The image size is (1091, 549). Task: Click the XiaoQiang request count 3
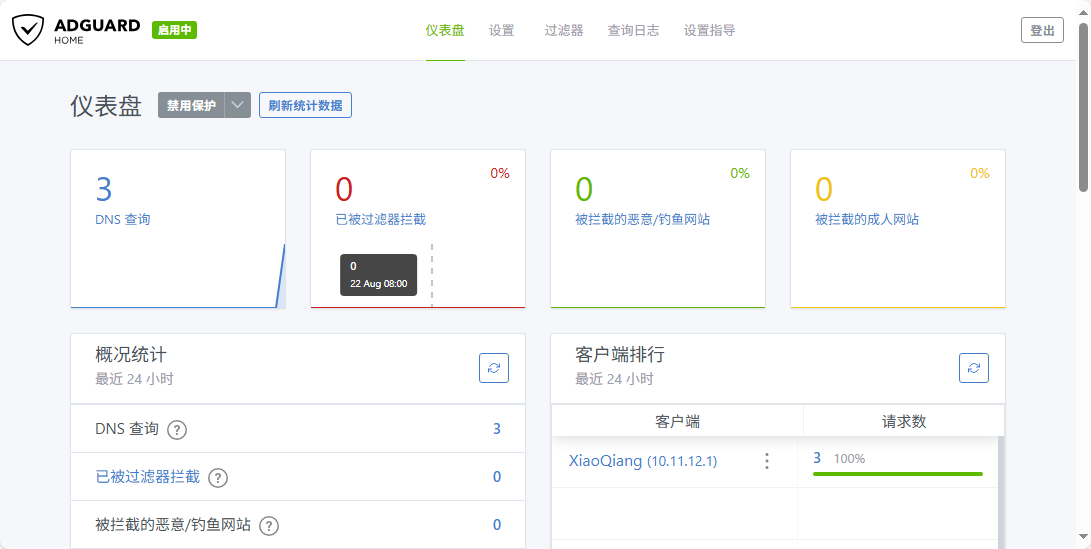pyautogui.click(x=818, y=458)
